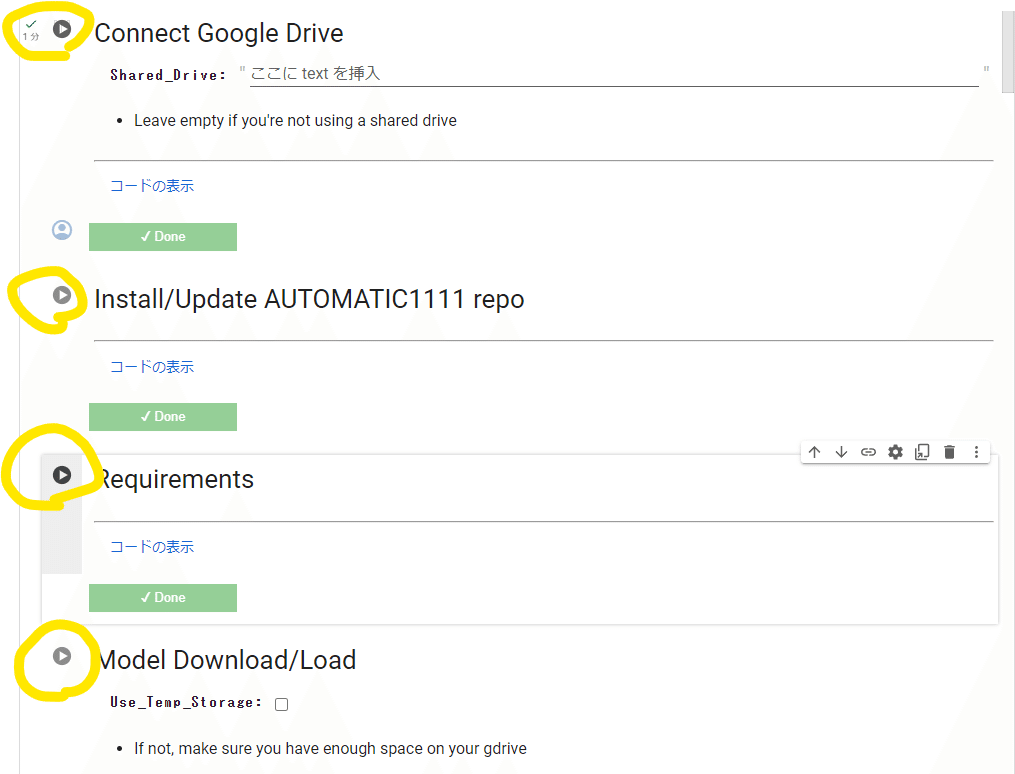Open more cell actions menu
This screenshot has width=1015, height=774.
pyautogui.click(x=976, y=452)
